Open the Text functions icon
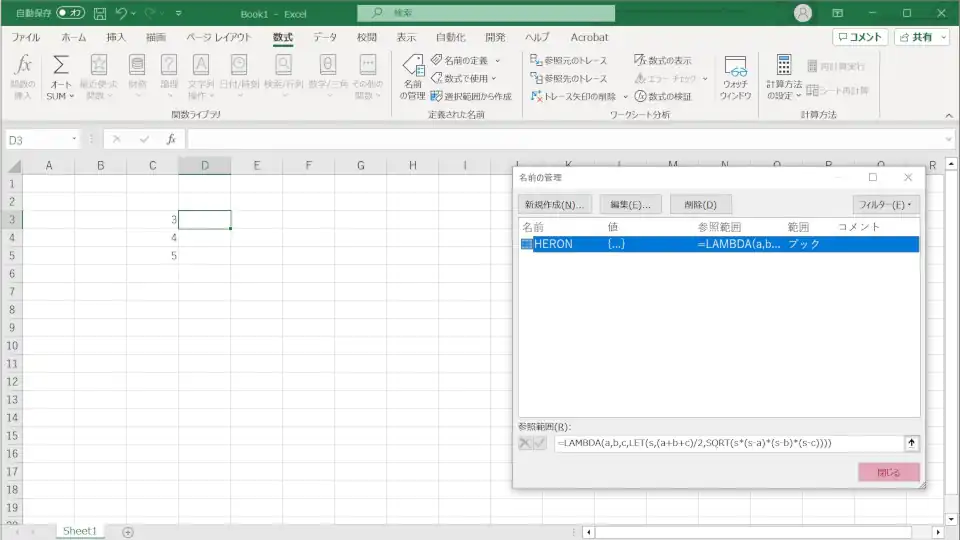The height and width of the screenshot is (540, 960). click(x=201, y=65)
